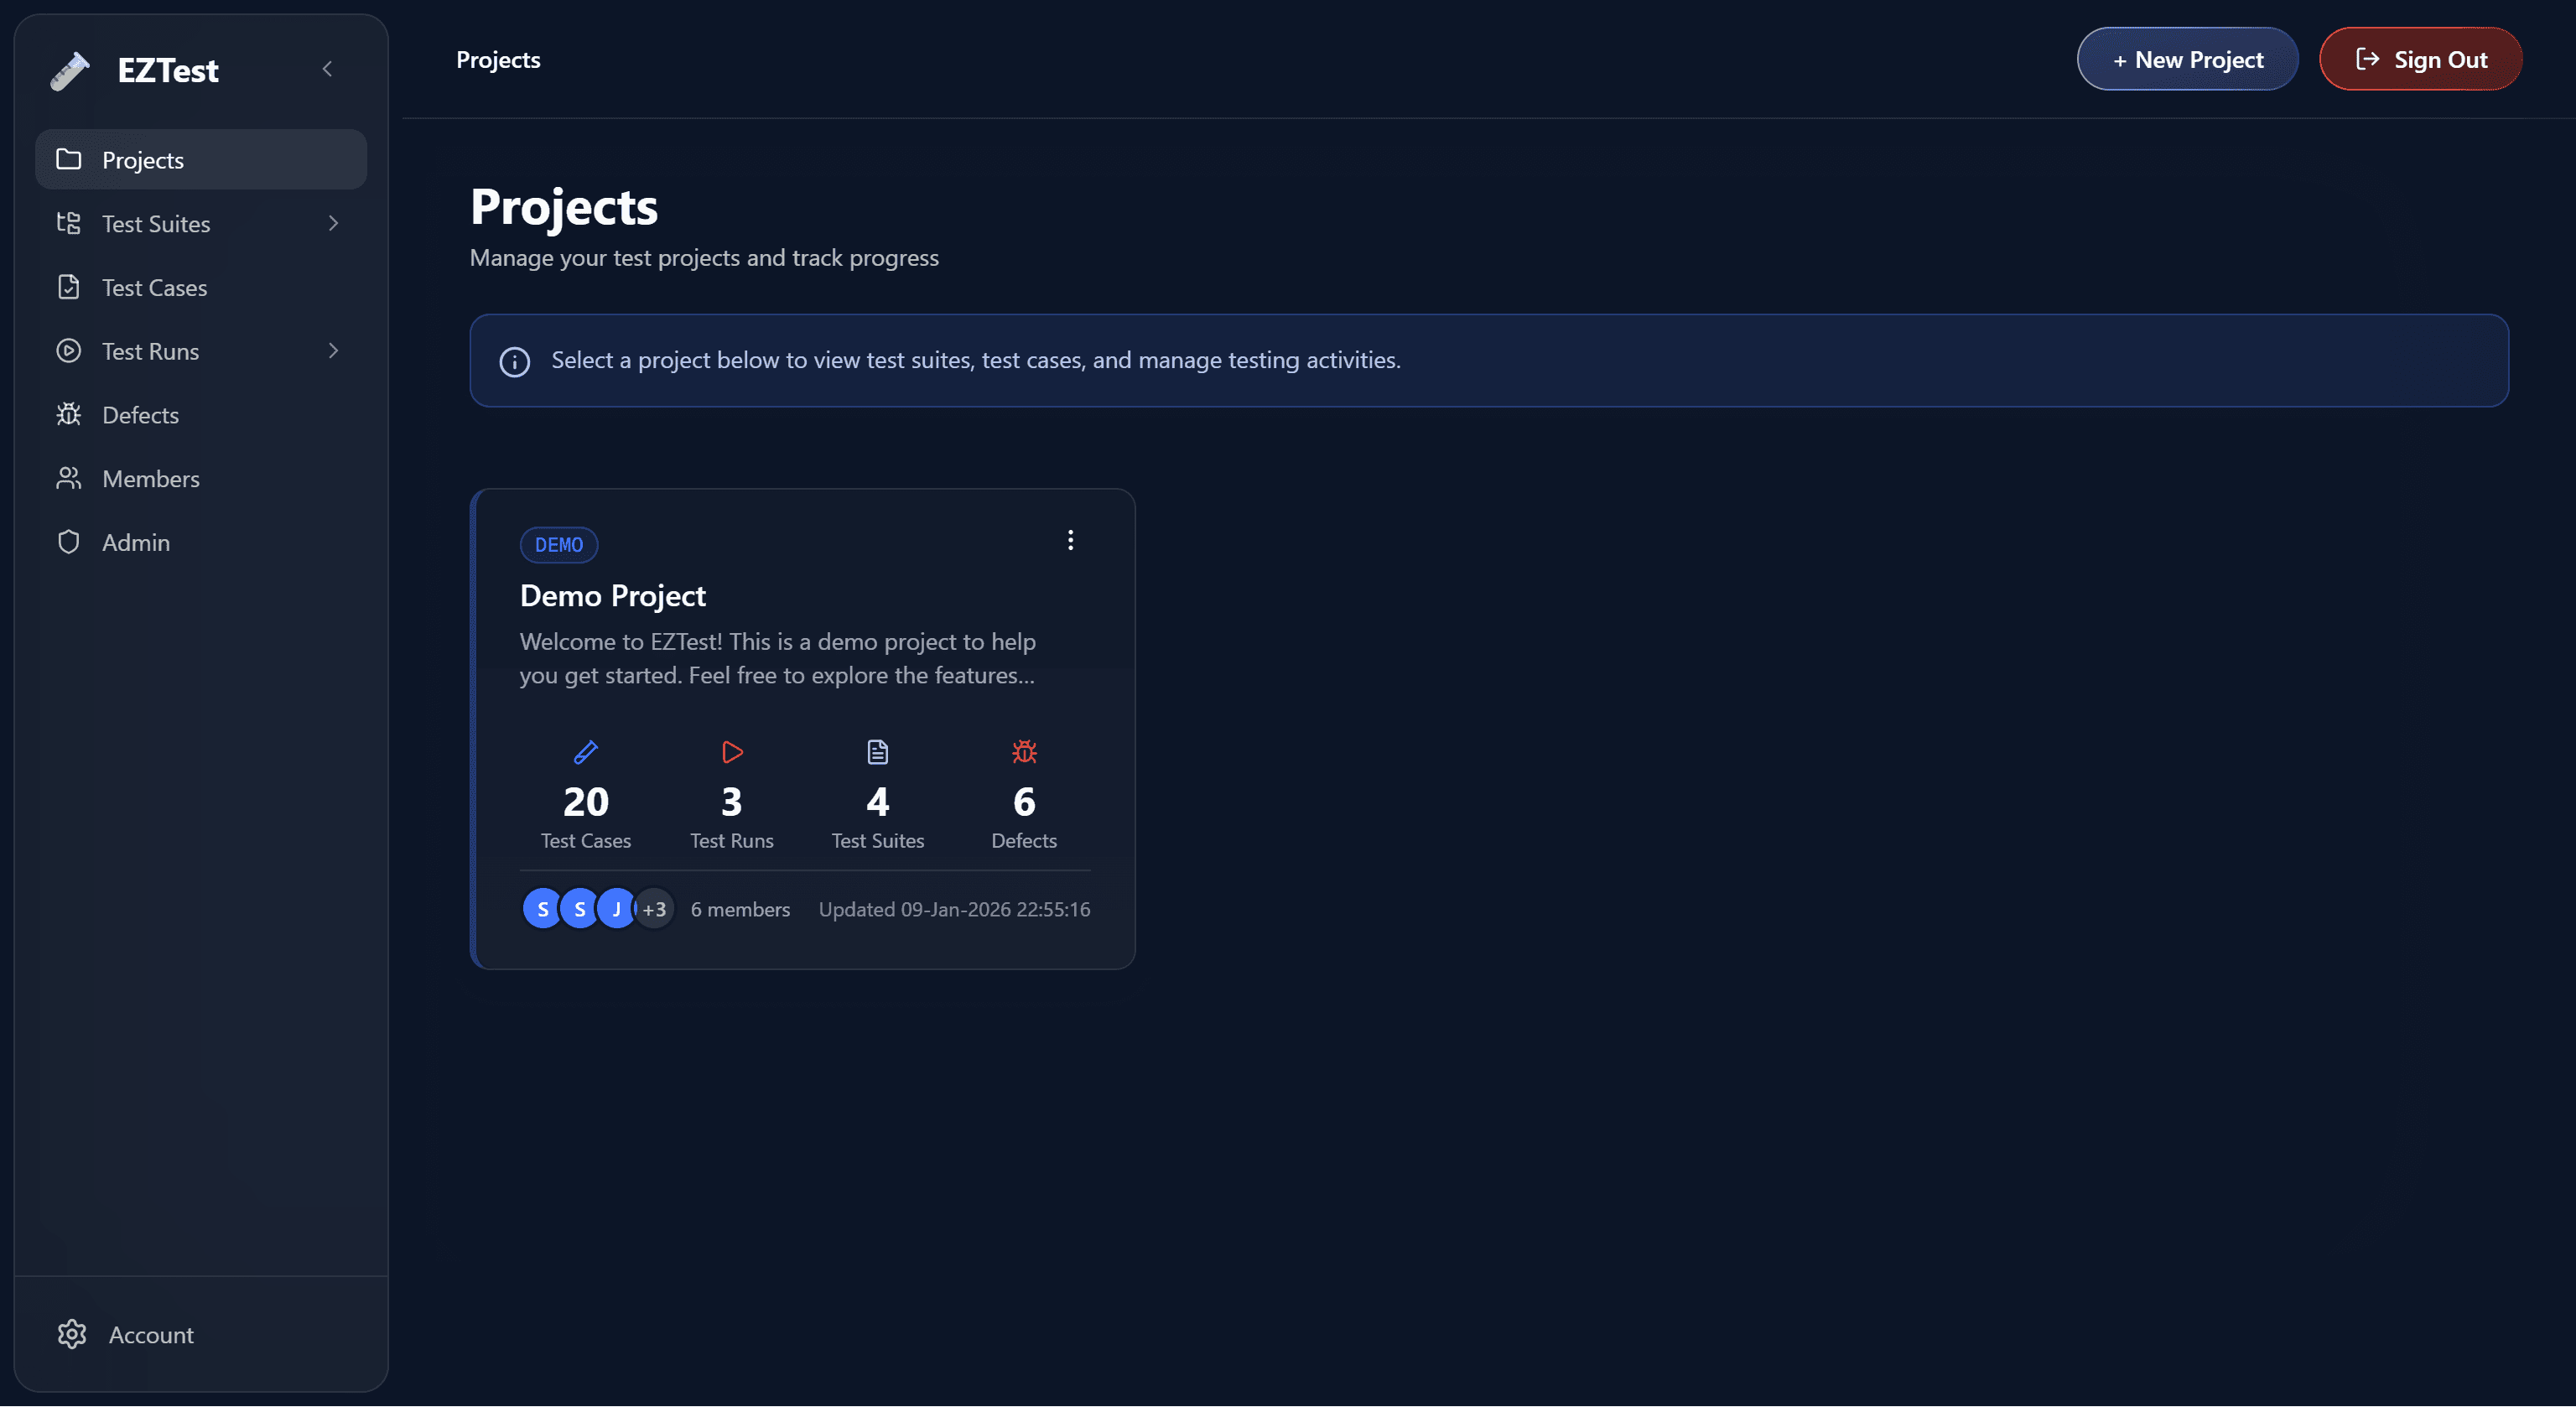
Task: Click the Test Cases document icon in sidebar
Action: click(68, 287)
